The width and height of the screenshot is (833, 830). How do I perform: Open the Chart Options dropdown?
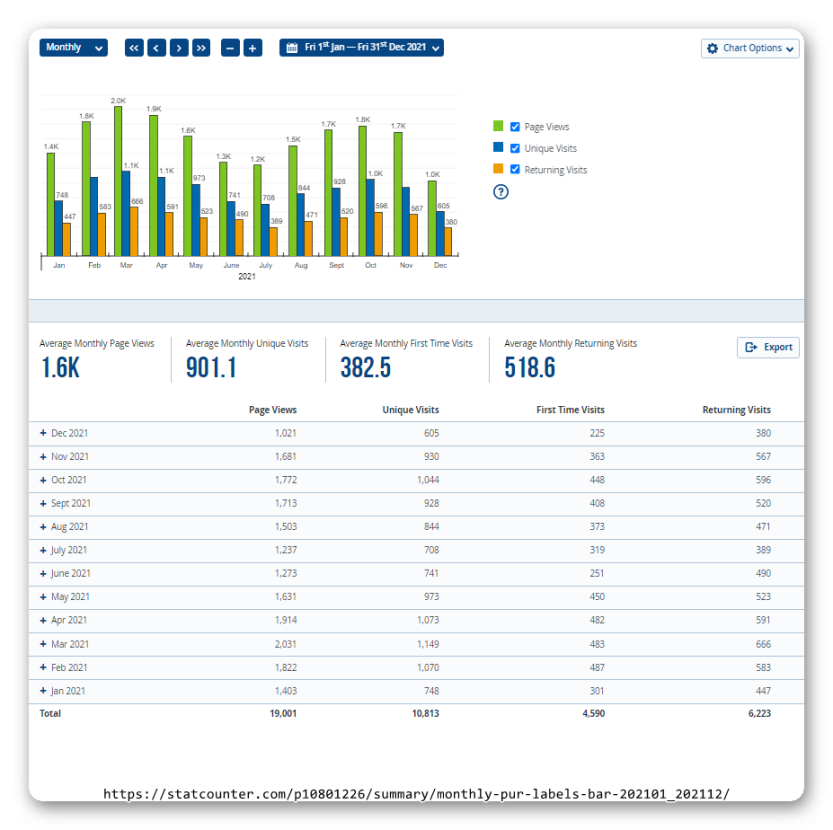pos(750,48)
